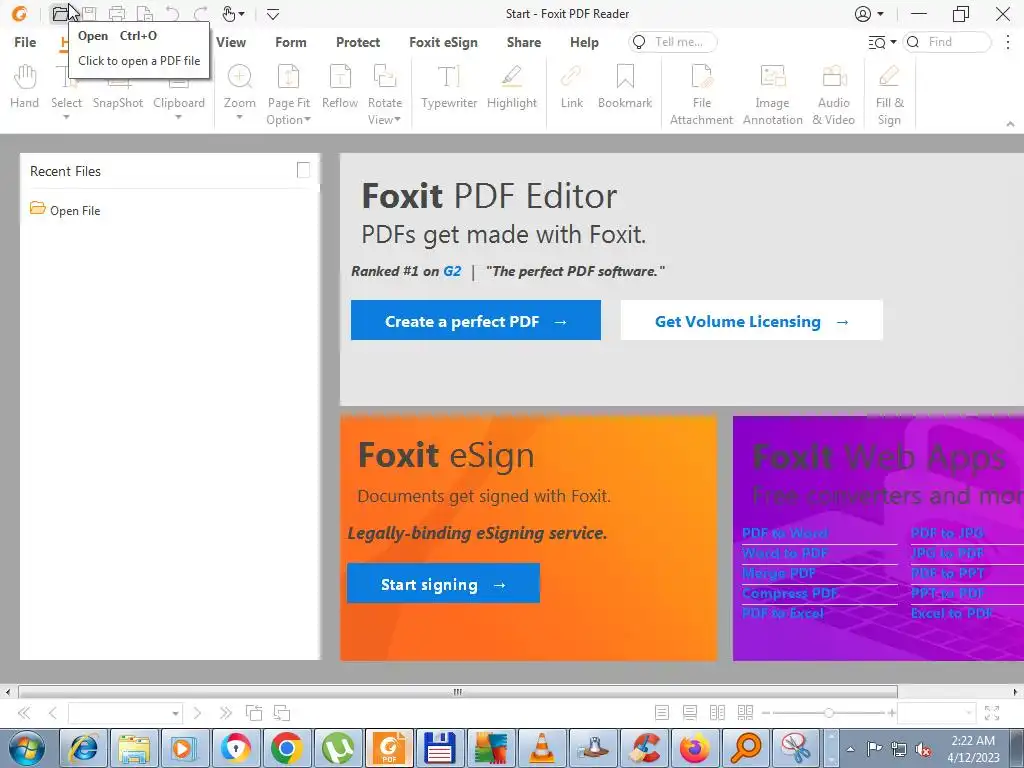The image size is (1024, 768).
Task: Open the Help tab
Action: pos(584,42)
